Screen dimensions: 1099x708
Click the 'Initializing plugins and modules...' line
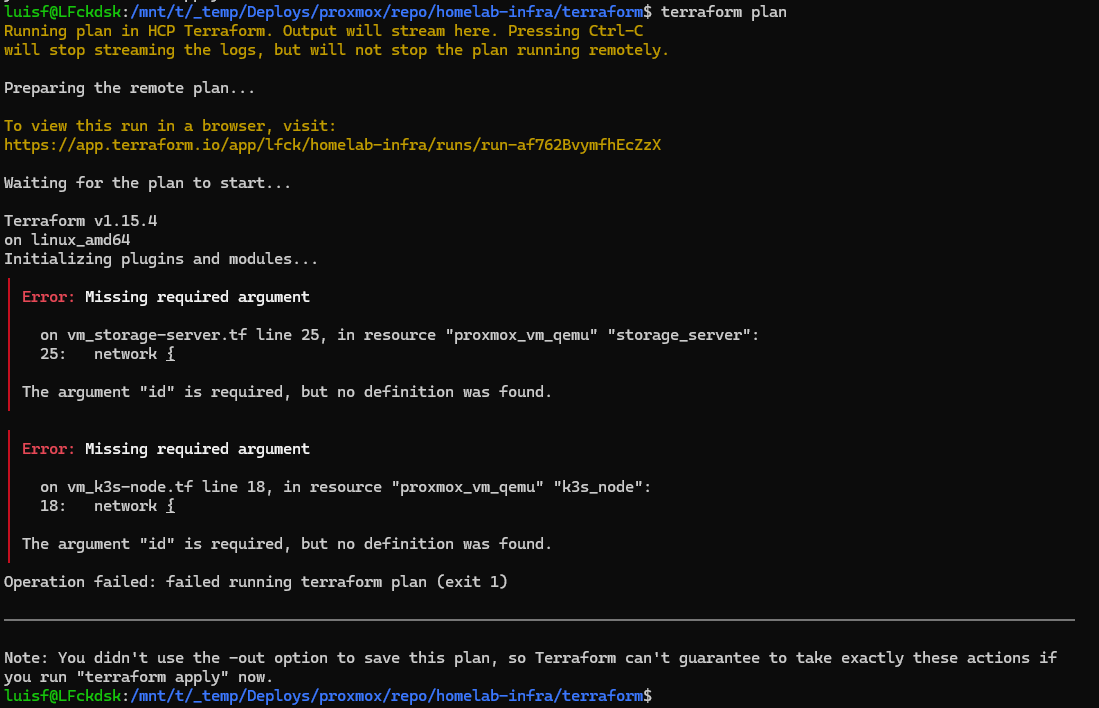click(161, 259)
